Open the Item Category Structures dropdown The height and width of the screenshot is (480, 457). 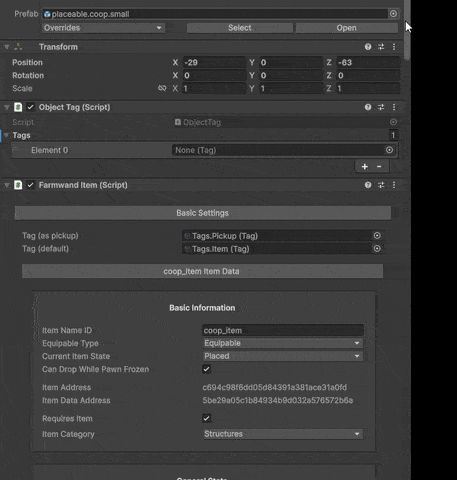283,434
